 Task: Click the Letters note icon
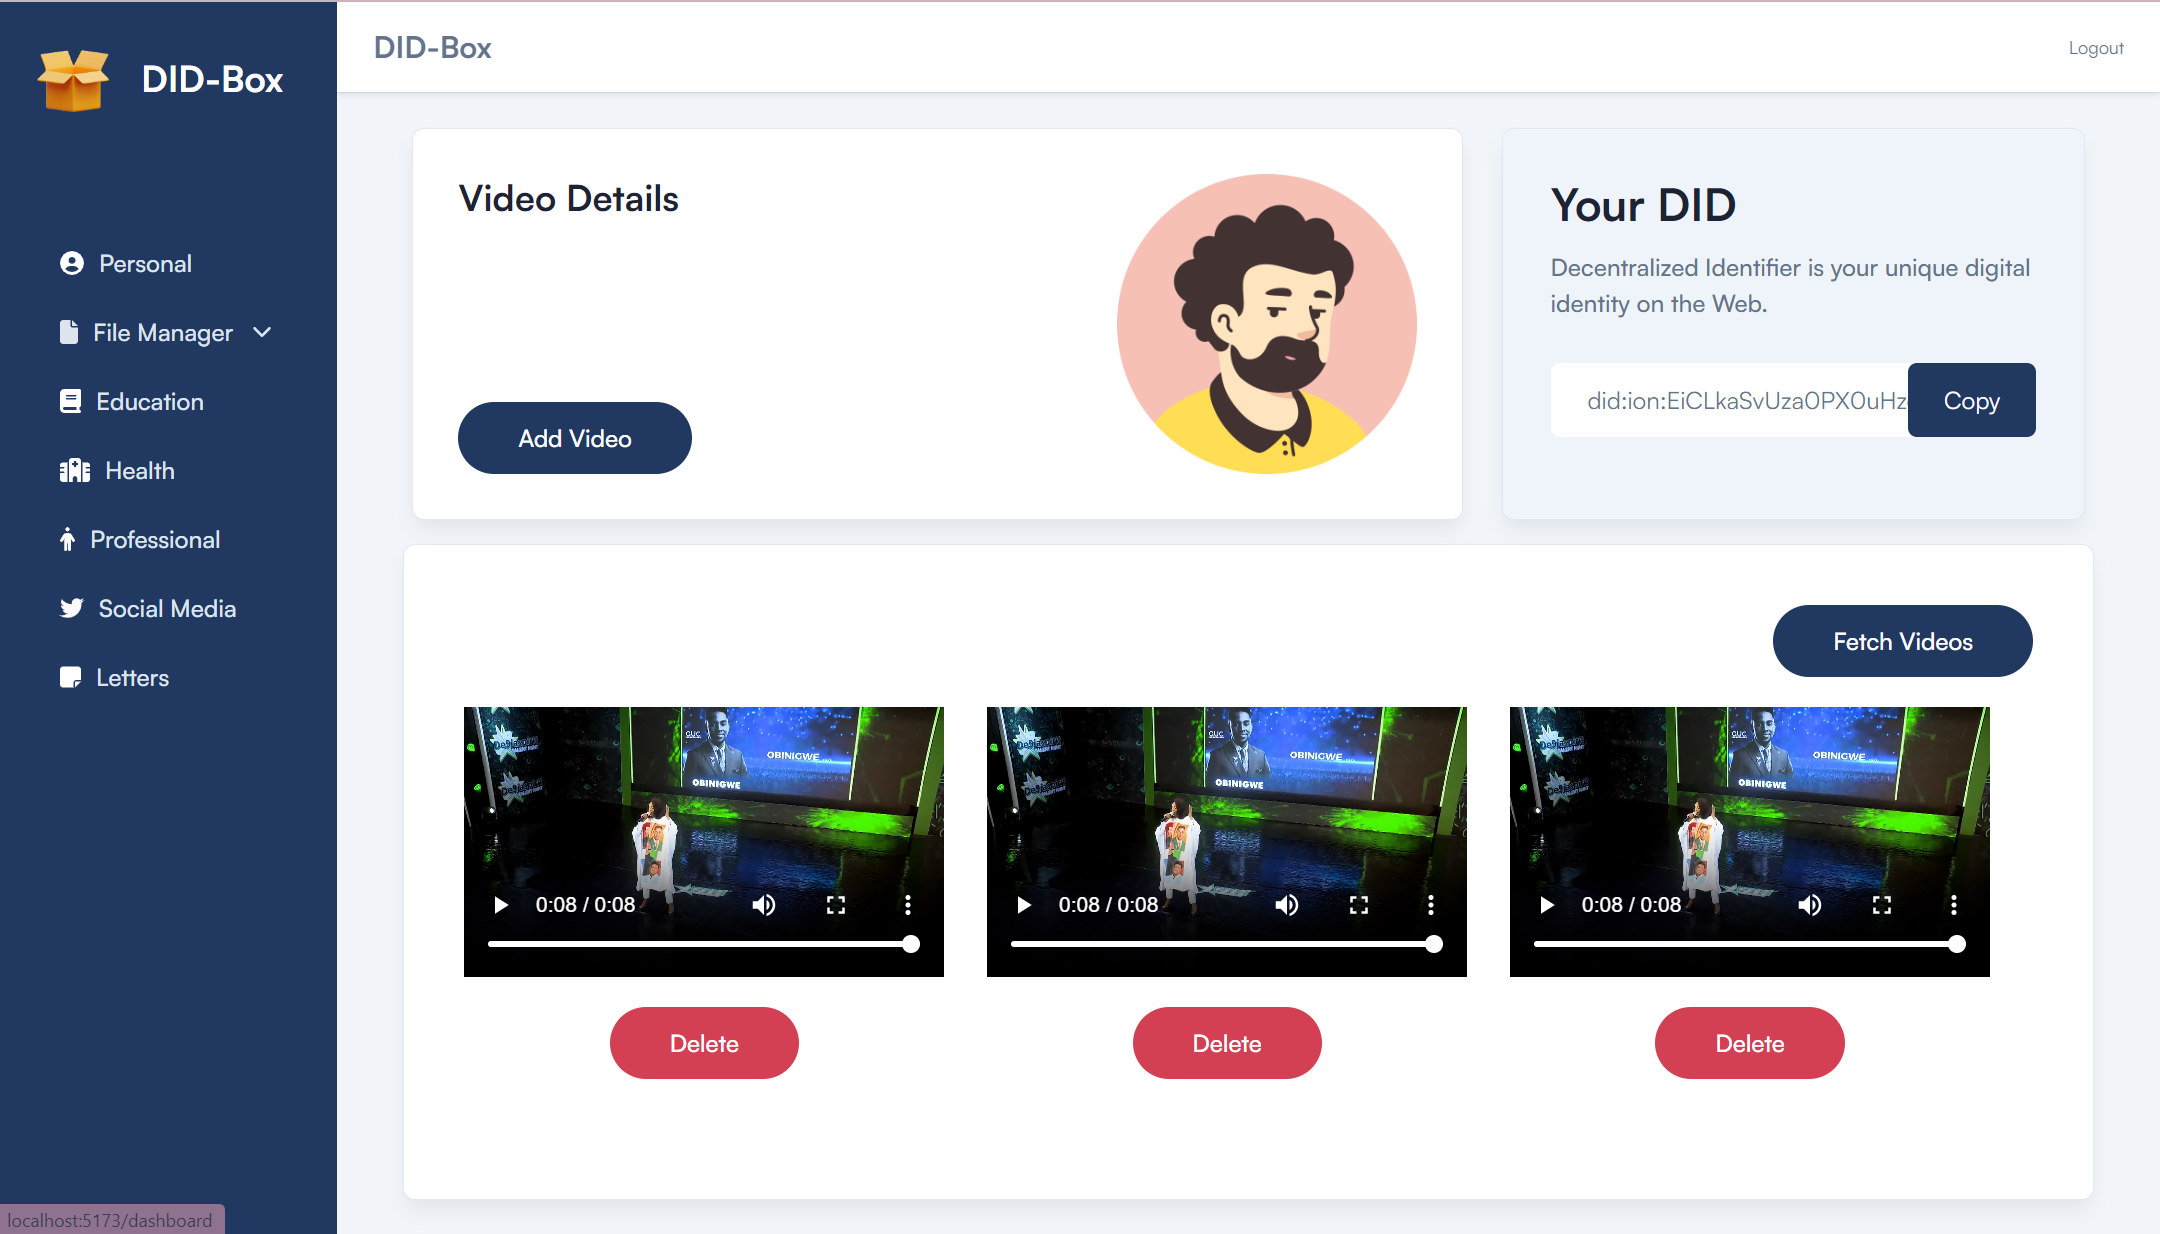tap(70, 678)
